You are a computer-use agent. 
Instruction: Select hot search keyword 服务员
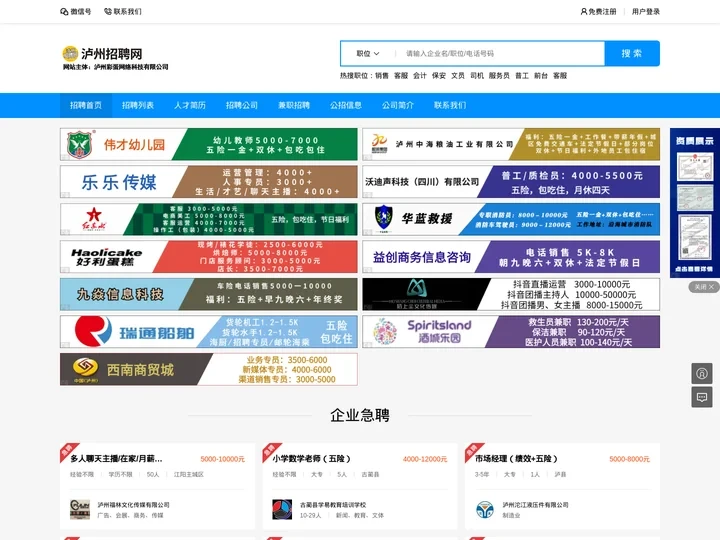pos(499,76)
